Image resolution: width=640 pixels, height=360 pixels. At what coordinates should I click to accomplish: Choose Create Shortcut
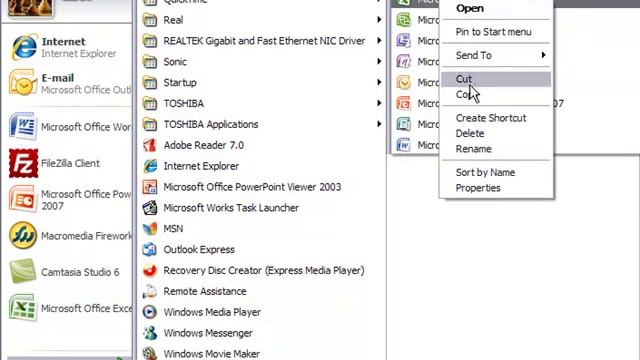tap(496, 118)
